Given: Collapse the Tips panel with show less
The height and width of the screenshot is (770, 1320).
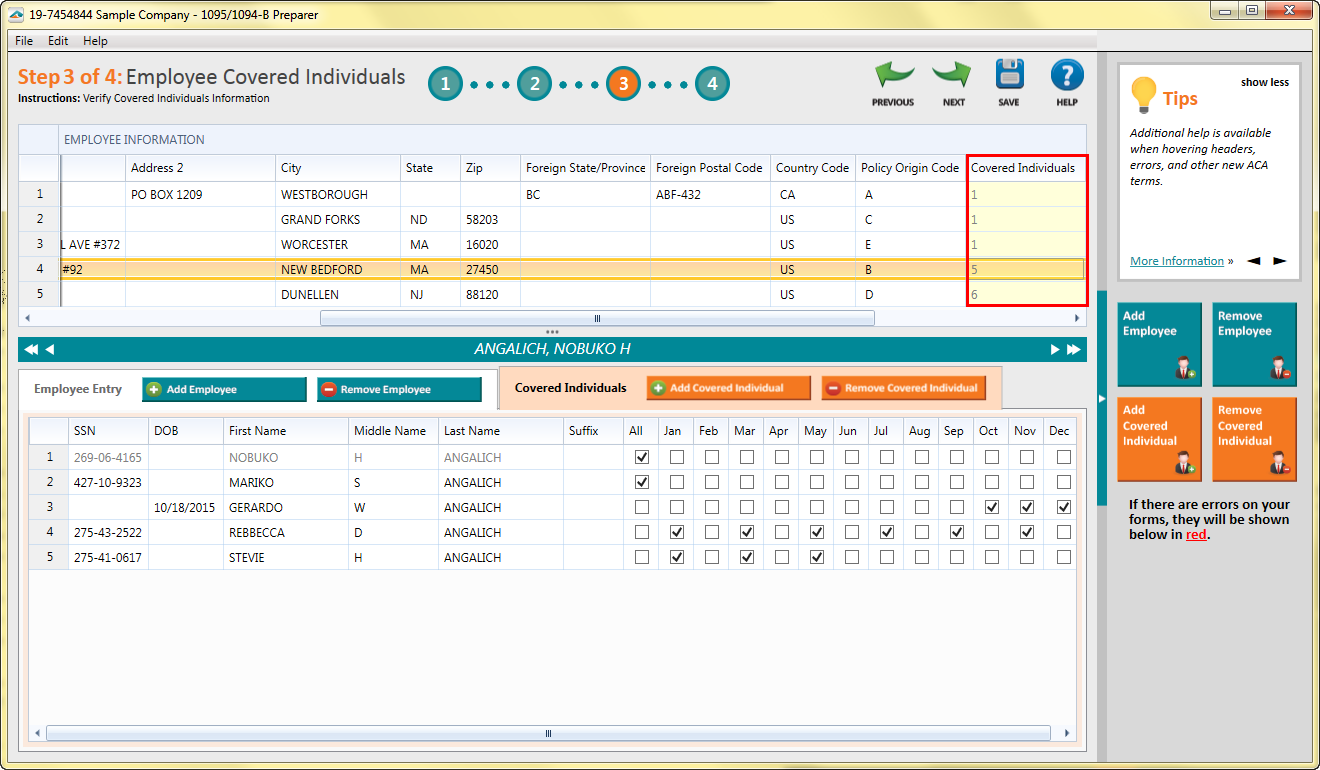Looking at the screenshot, I should click(x=1265, y=82).
